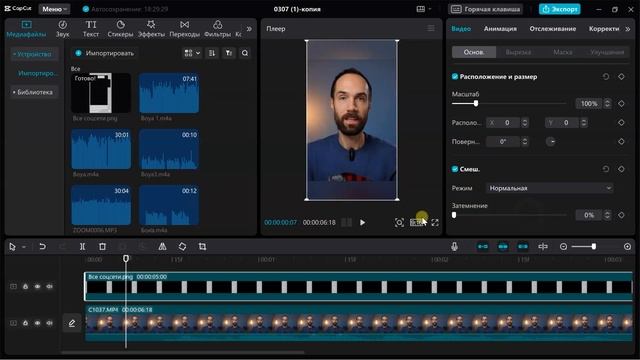This screenshot has width=640, height=360.
Task: Add keyframe for Затемнение
Action: (x=621, y=215)
